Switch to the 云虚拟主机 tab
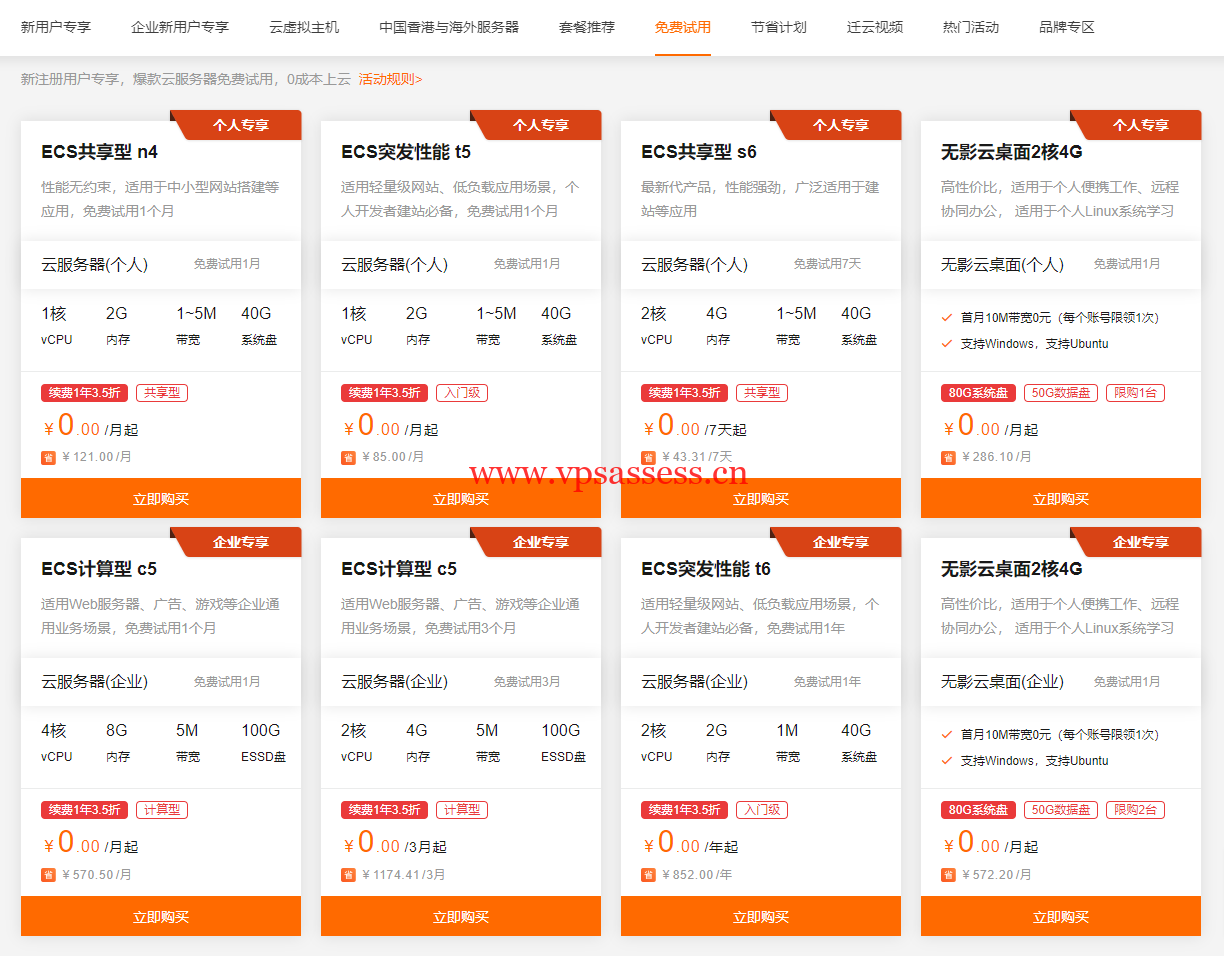 [x=304, y=27]
